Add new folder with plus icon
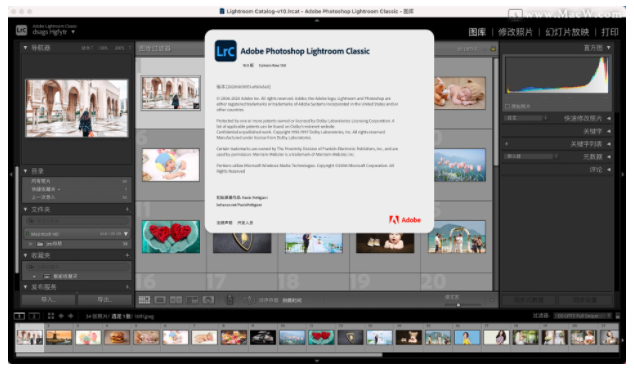The width and height of the screenshot is (634, 374). point(127,209)
